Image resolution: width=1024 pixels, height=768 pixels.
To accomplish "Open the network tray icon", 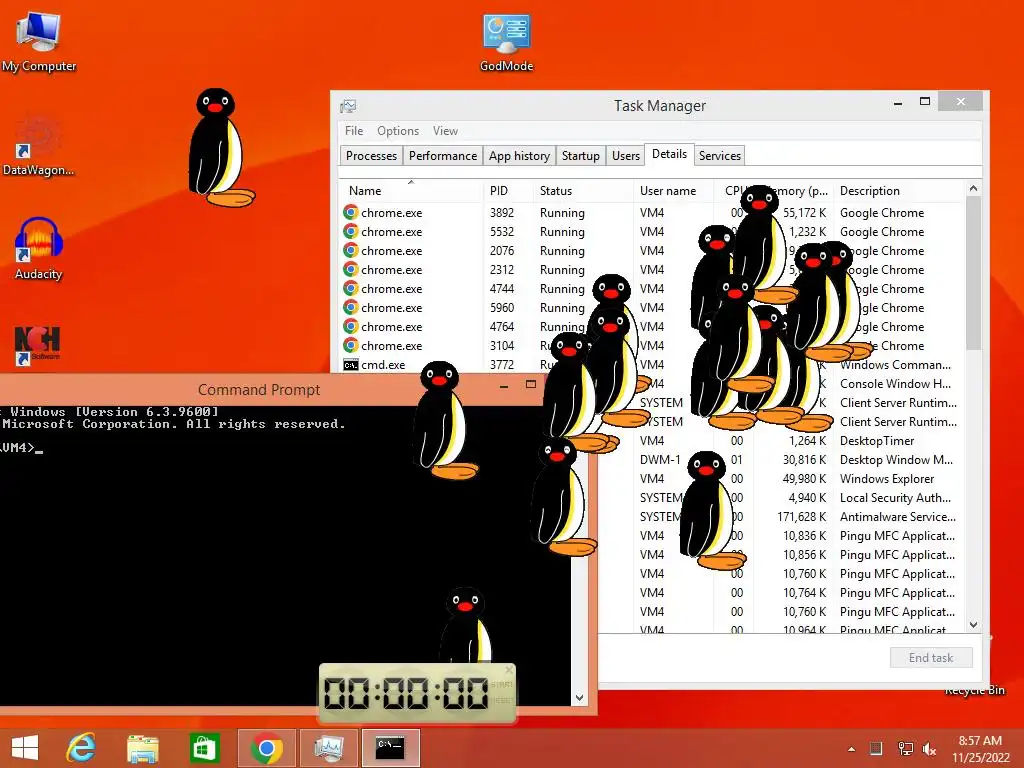I will (x=905, y=748).
